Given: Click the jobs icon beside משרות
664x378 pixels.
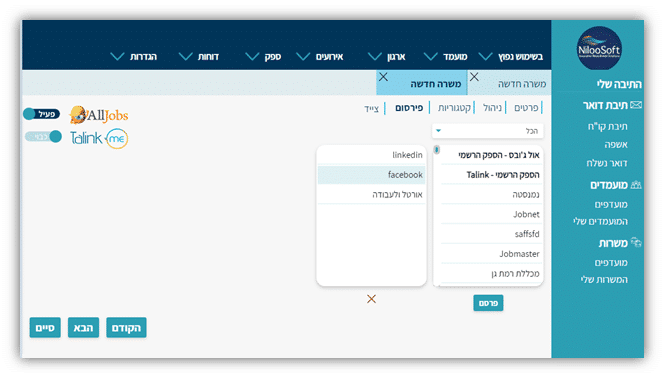Looking at the screenshot, I should 636,242.
